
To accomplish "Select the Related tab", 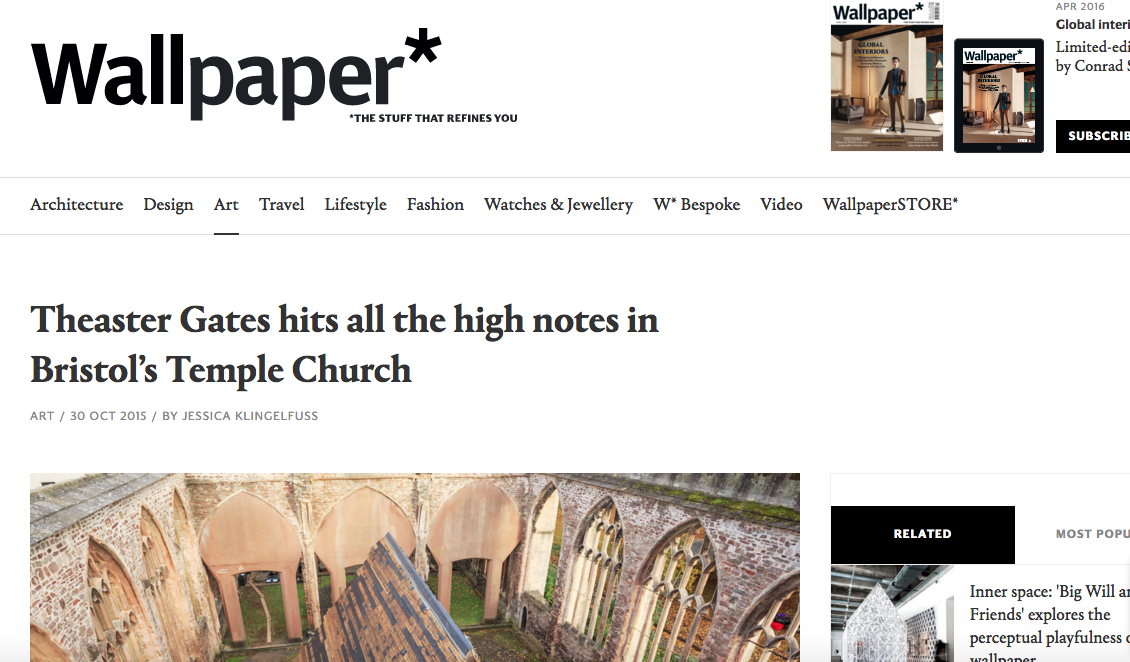I will tap(922, 534).
